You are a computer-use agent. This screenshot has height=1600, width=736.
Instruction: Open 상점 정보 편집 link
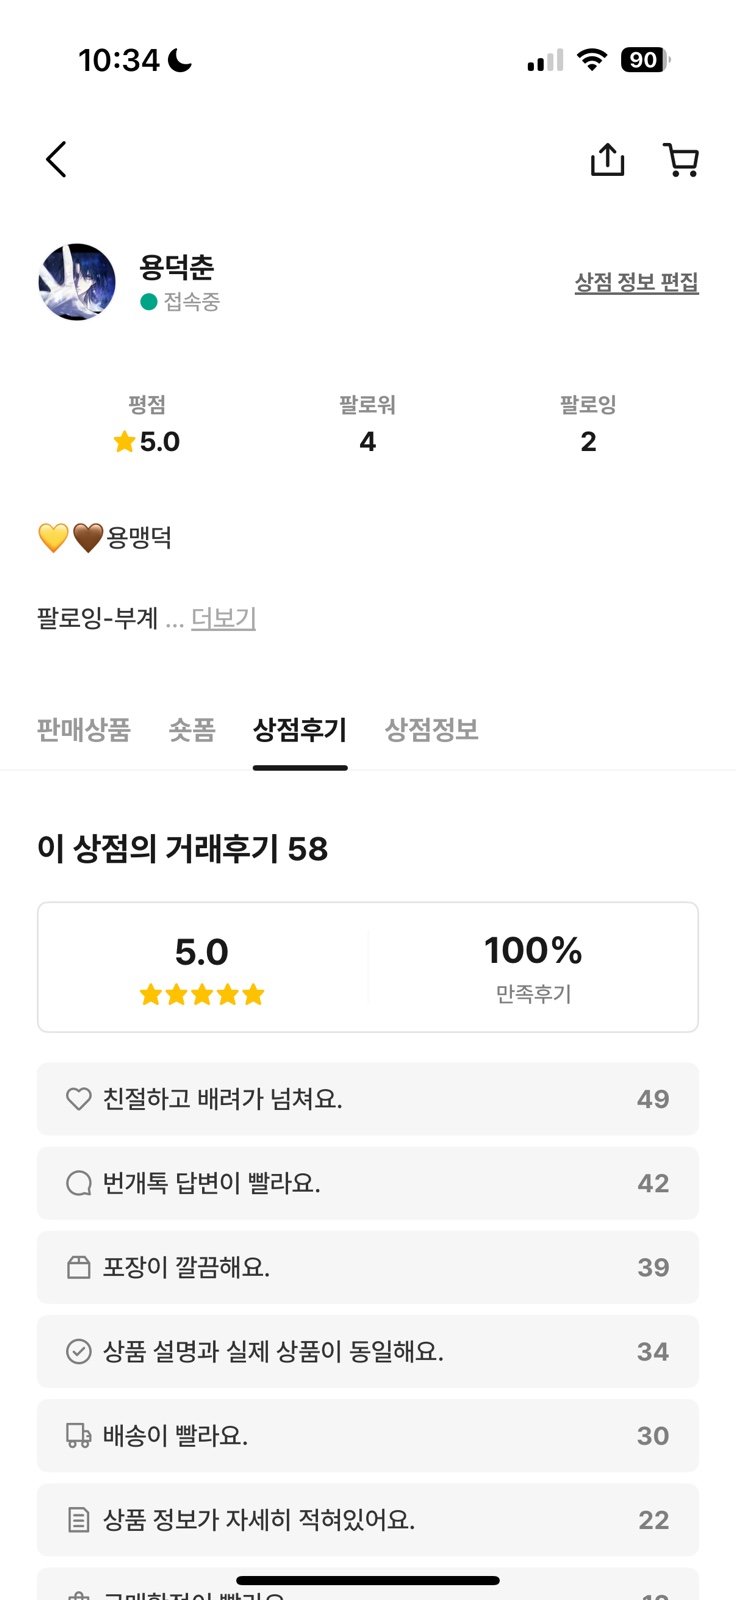tap(636, 283)
